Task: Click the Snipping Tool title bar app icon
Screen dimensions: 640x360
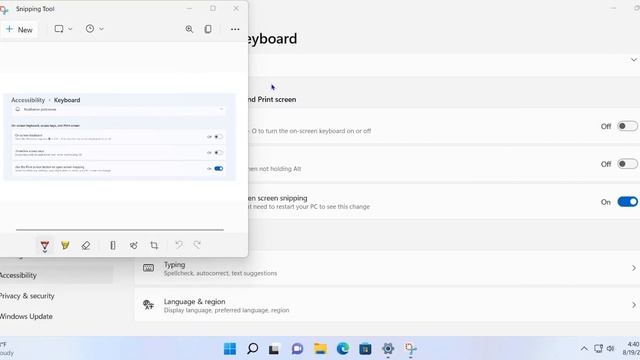Action: point(4,9)
